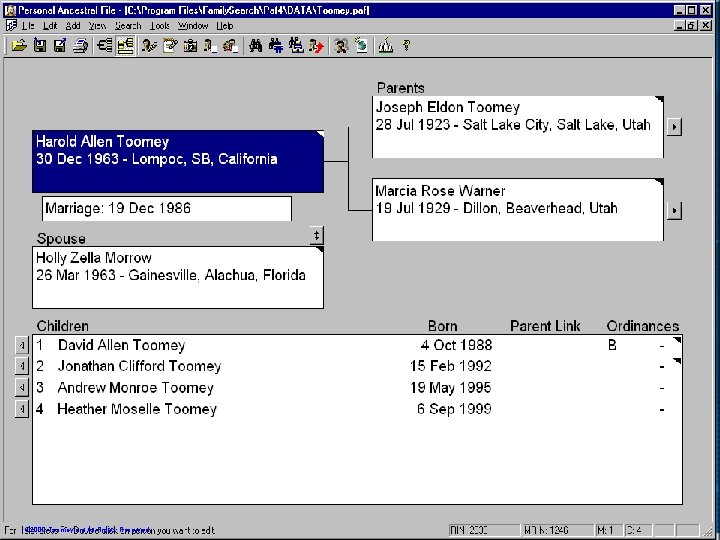Click the find in descendancy list icon
720x540 pixels.
(276, 45)
